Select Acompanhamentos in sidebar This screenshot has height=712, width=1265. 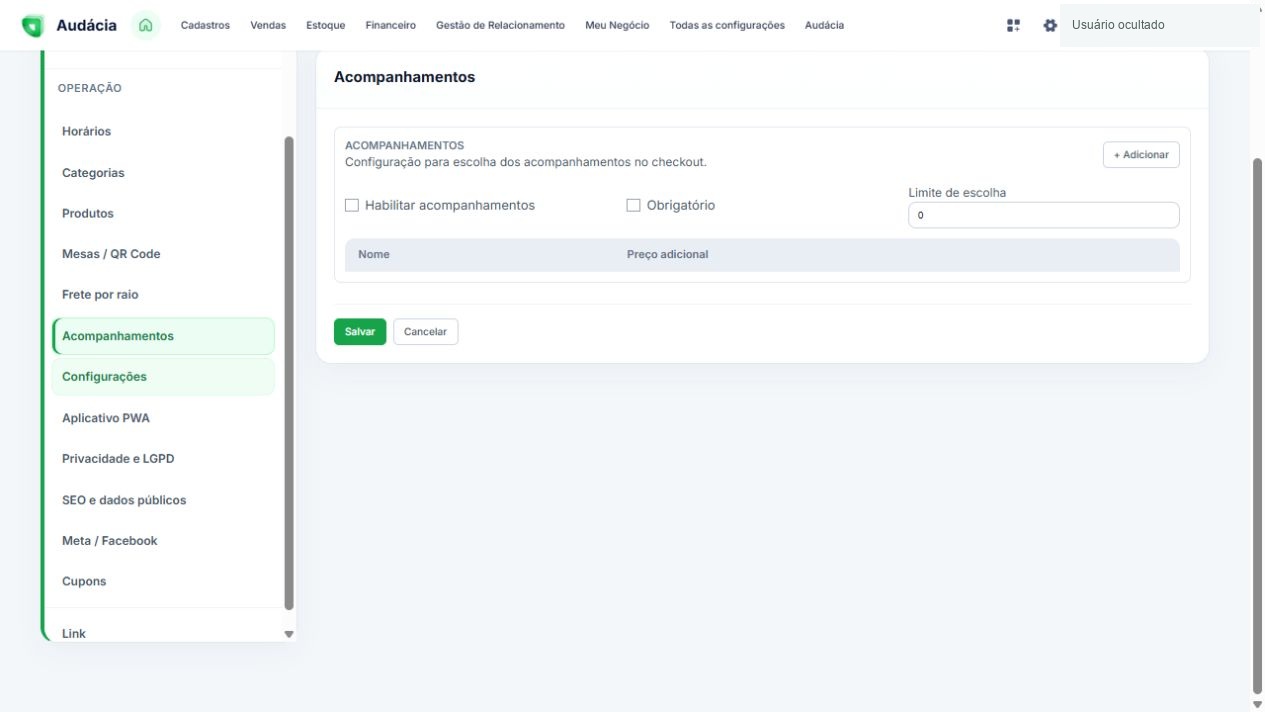(163, 336)
